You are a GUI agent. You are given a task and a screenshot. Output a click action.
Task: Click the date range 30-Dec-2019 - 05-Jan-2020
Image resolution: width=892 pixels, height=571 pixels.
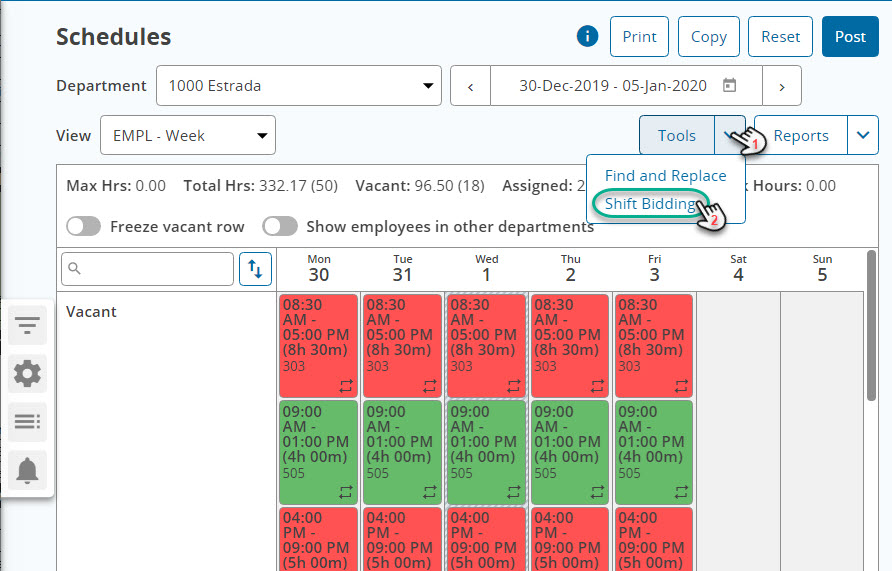(x=613, y=86)
